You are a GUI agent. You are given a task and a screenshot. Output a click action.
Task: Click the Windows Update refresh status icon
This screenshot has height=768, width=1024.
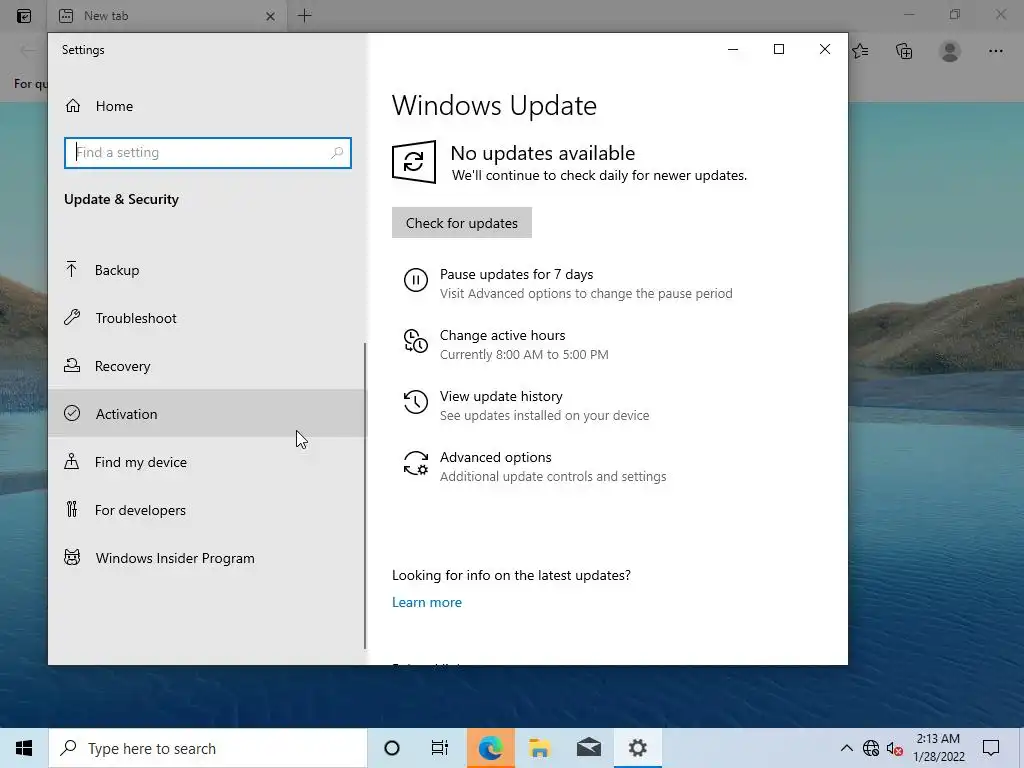click(414, 161)
